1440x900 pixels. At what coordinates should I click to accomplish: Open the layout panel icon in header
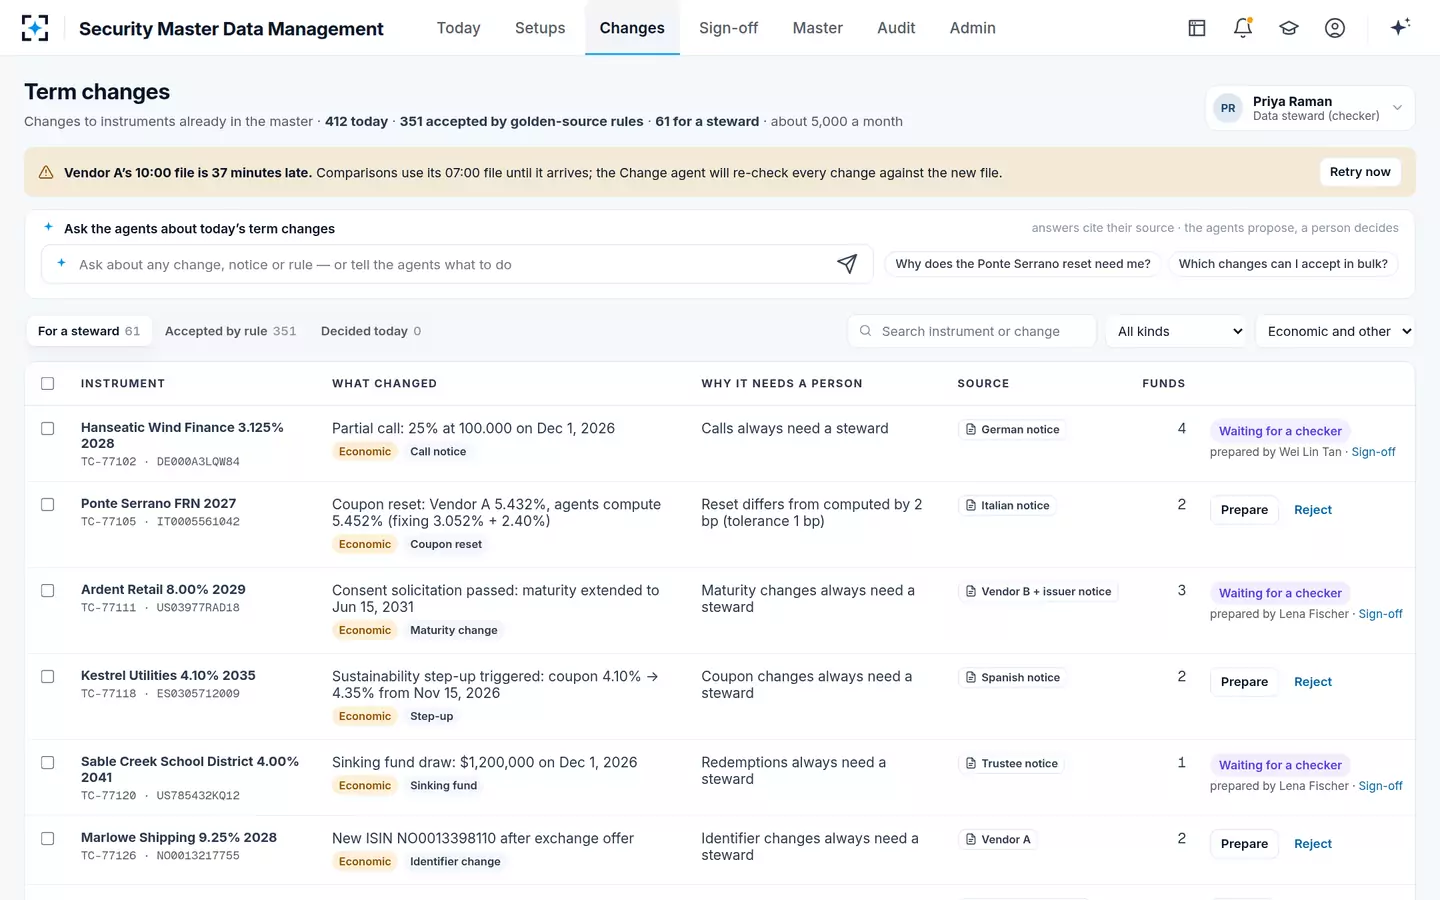pyautogui.click(x=1197, y=28)
